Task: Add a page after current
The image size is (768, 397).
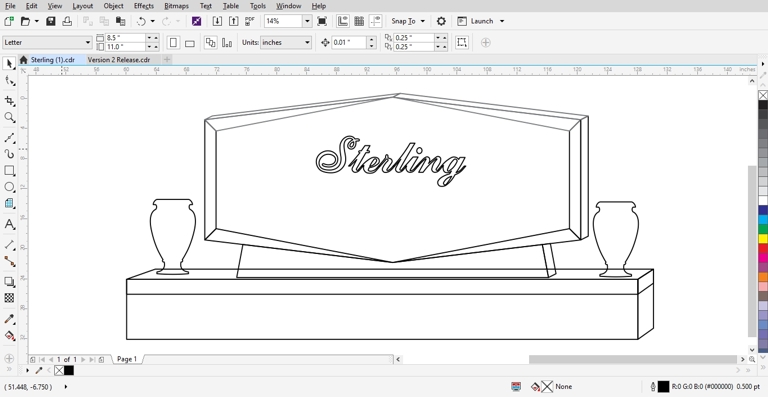Action: coord(101,359)
